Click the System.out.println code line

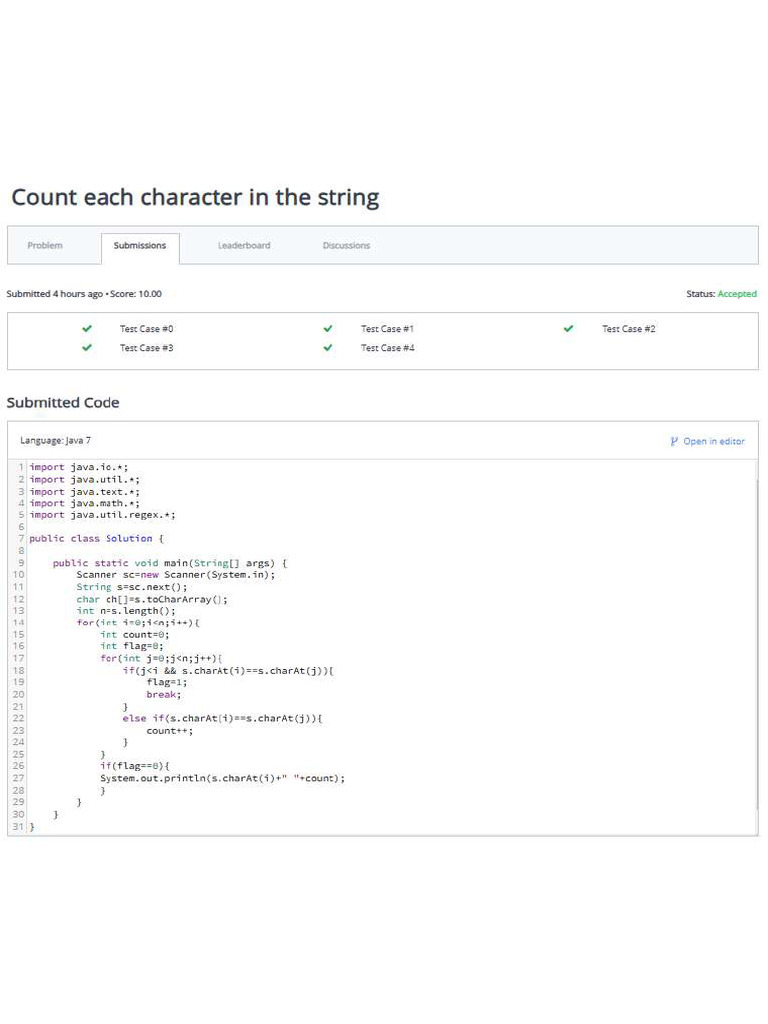click(222, 778)
